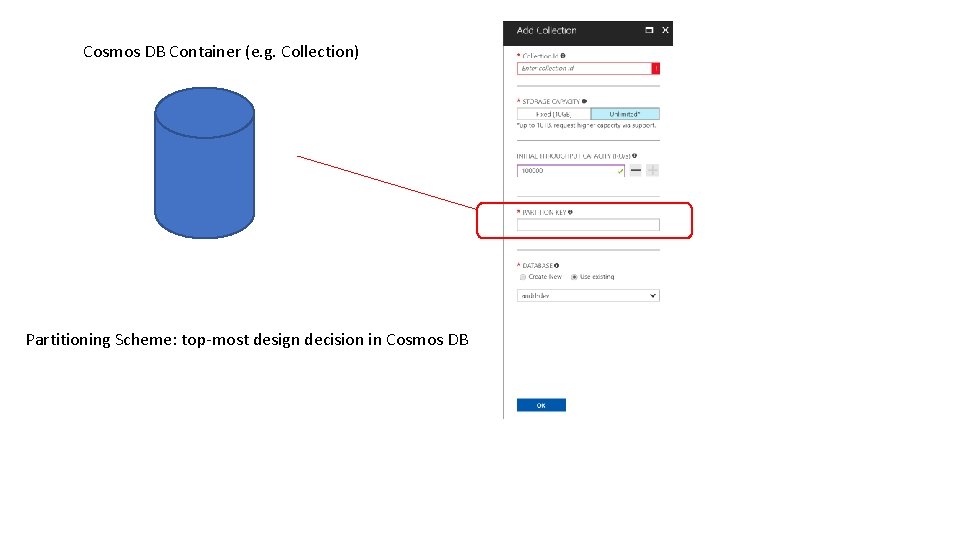The height and width of the screenshot is (540, 960).
Task: Click the Database info icon
Action: 556,266
